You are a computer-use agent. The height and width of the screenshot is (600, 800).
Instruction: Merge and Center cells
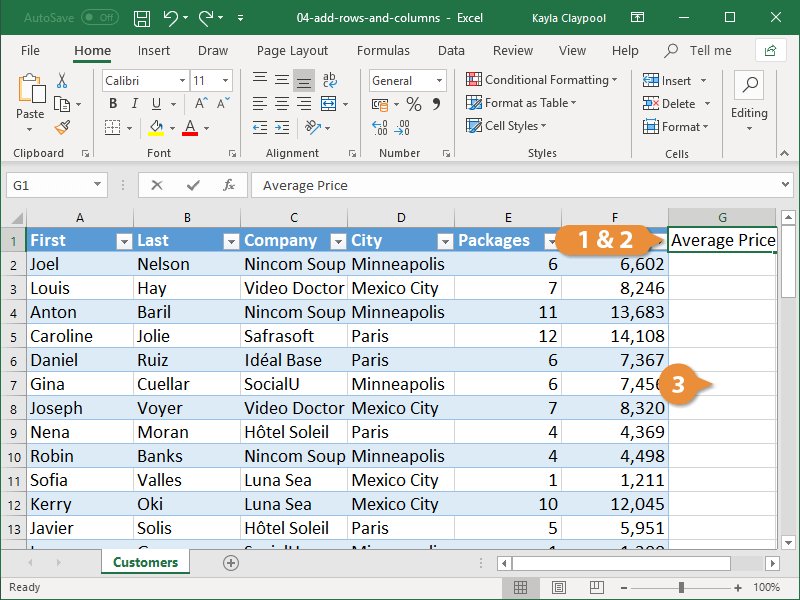point(329,104)
